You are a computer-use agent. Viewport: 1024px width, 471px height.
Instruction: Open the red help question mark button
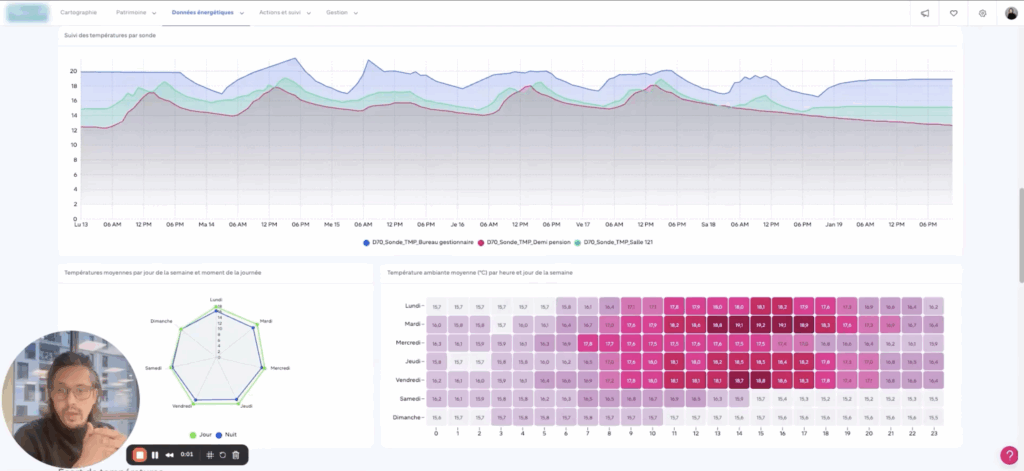click(1009, 455)
